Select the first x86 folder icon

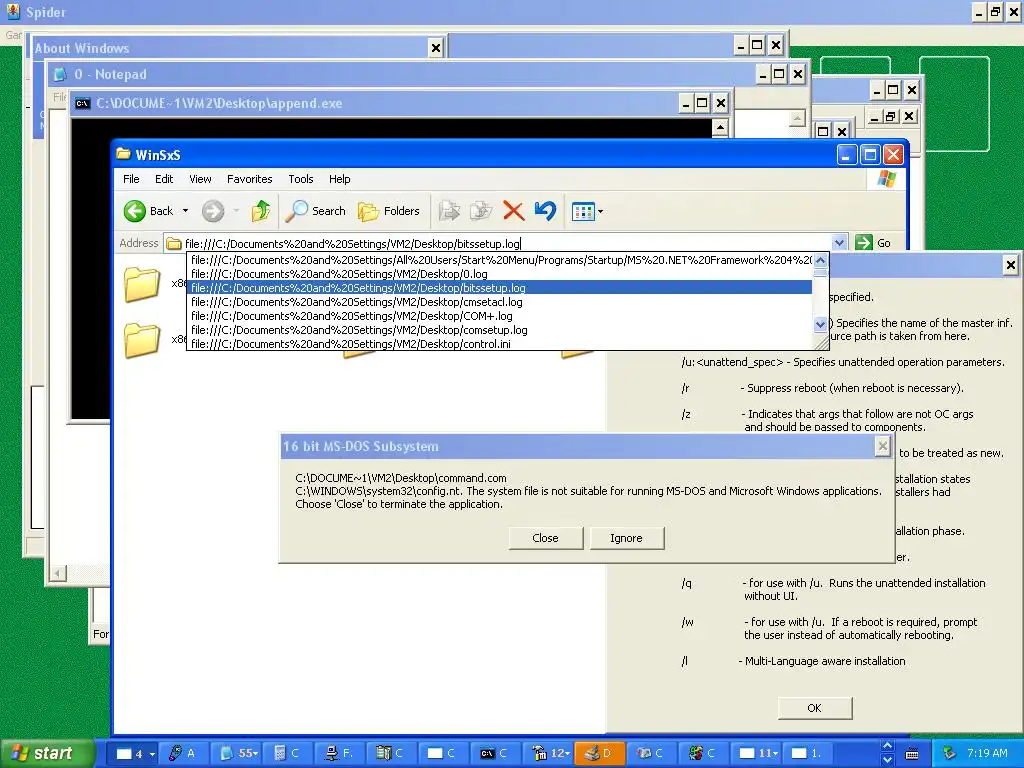point(142,284)
